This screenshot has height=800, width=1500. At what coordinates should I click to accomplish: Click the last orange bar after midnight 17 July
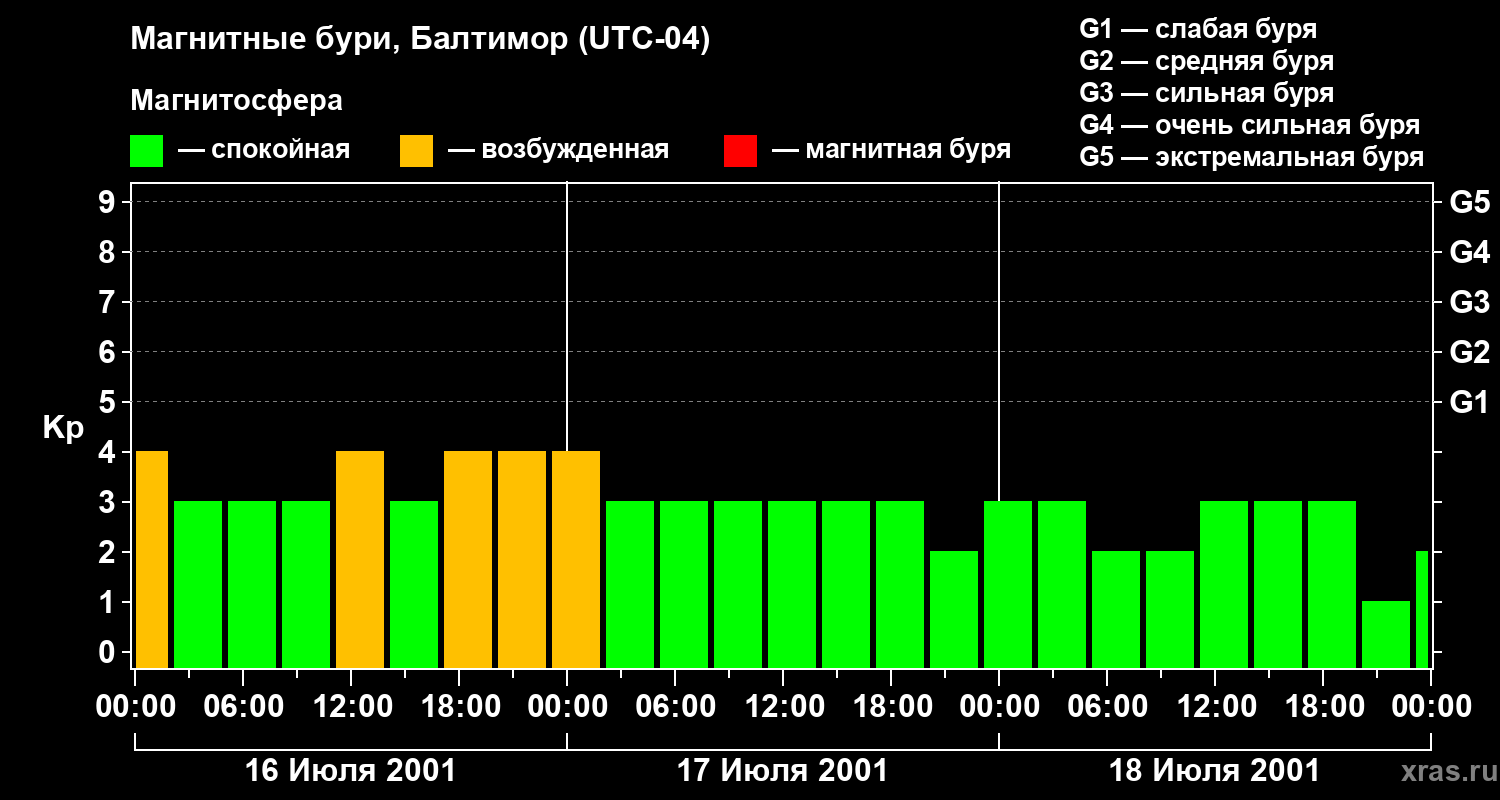pyautogui.click(x=576, y=559)
